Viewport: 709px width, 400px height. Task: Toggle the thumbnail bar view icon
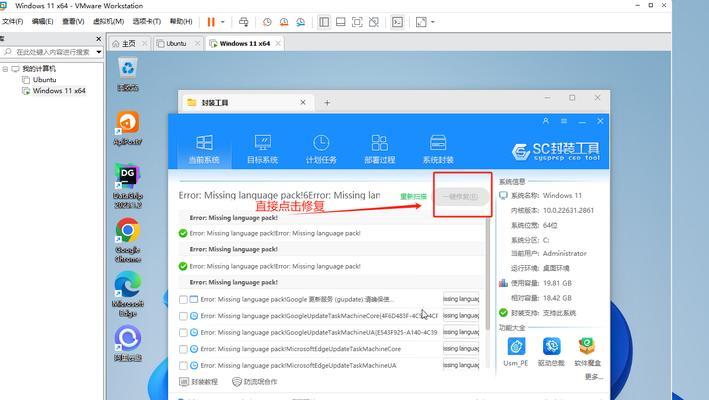340,22
